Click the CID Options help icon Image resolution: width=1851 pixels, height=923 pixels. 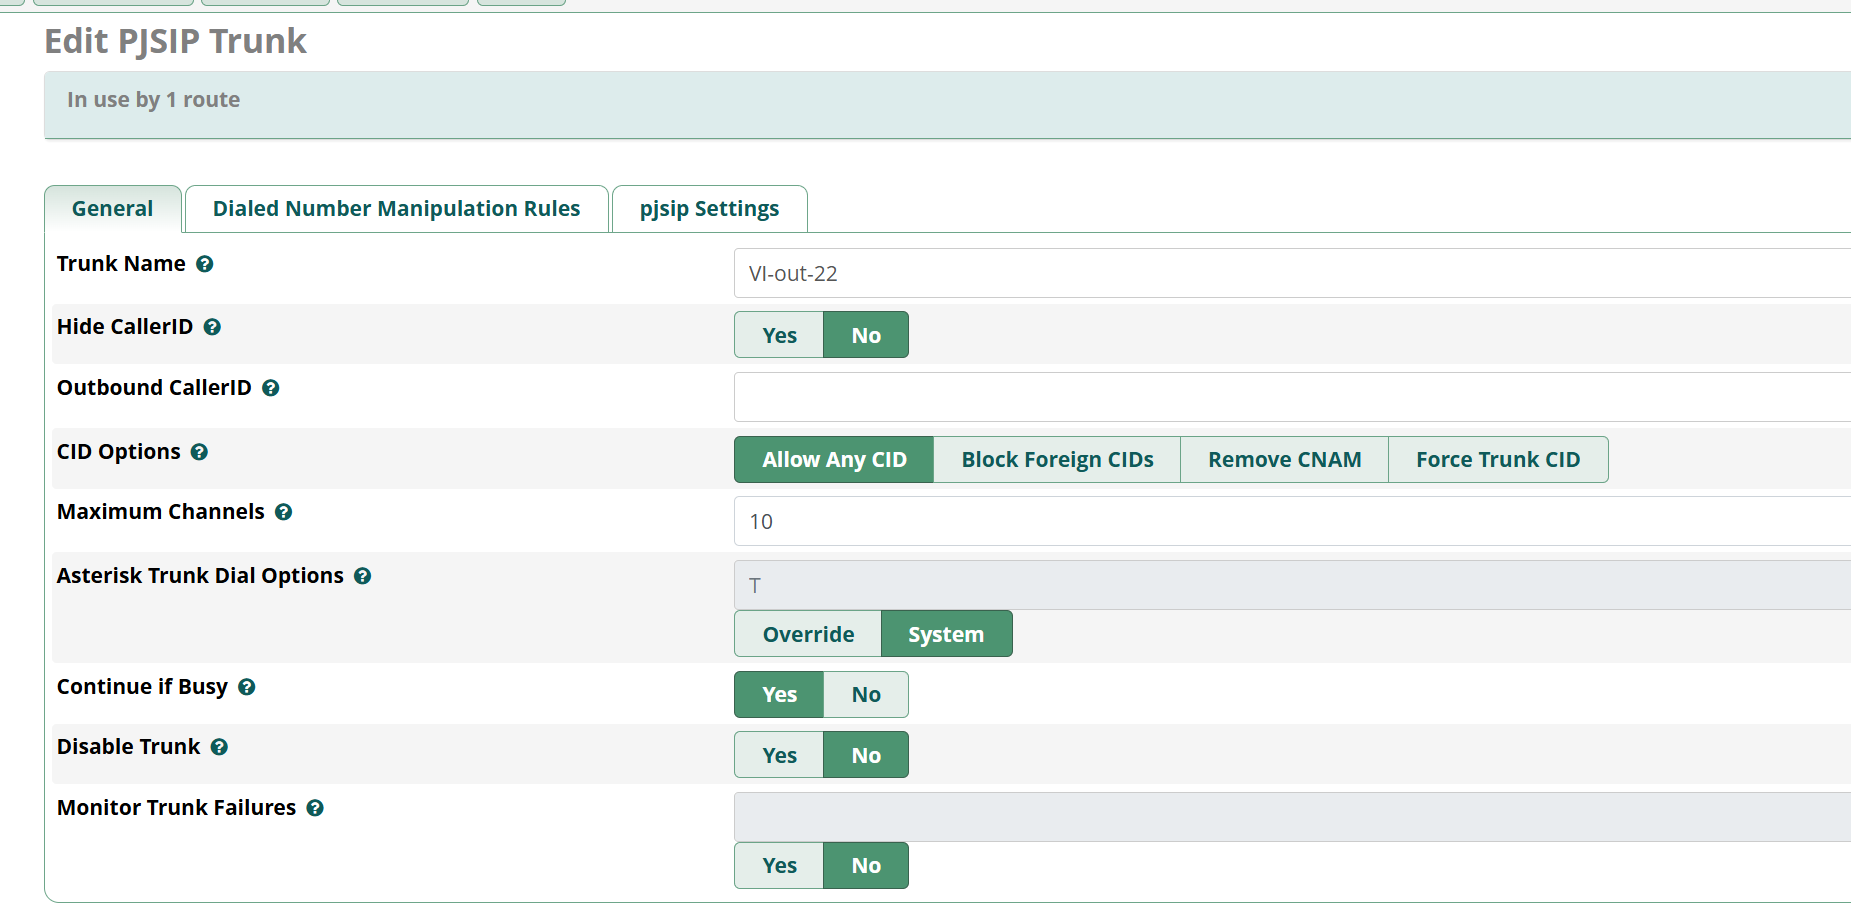[199, 452]
